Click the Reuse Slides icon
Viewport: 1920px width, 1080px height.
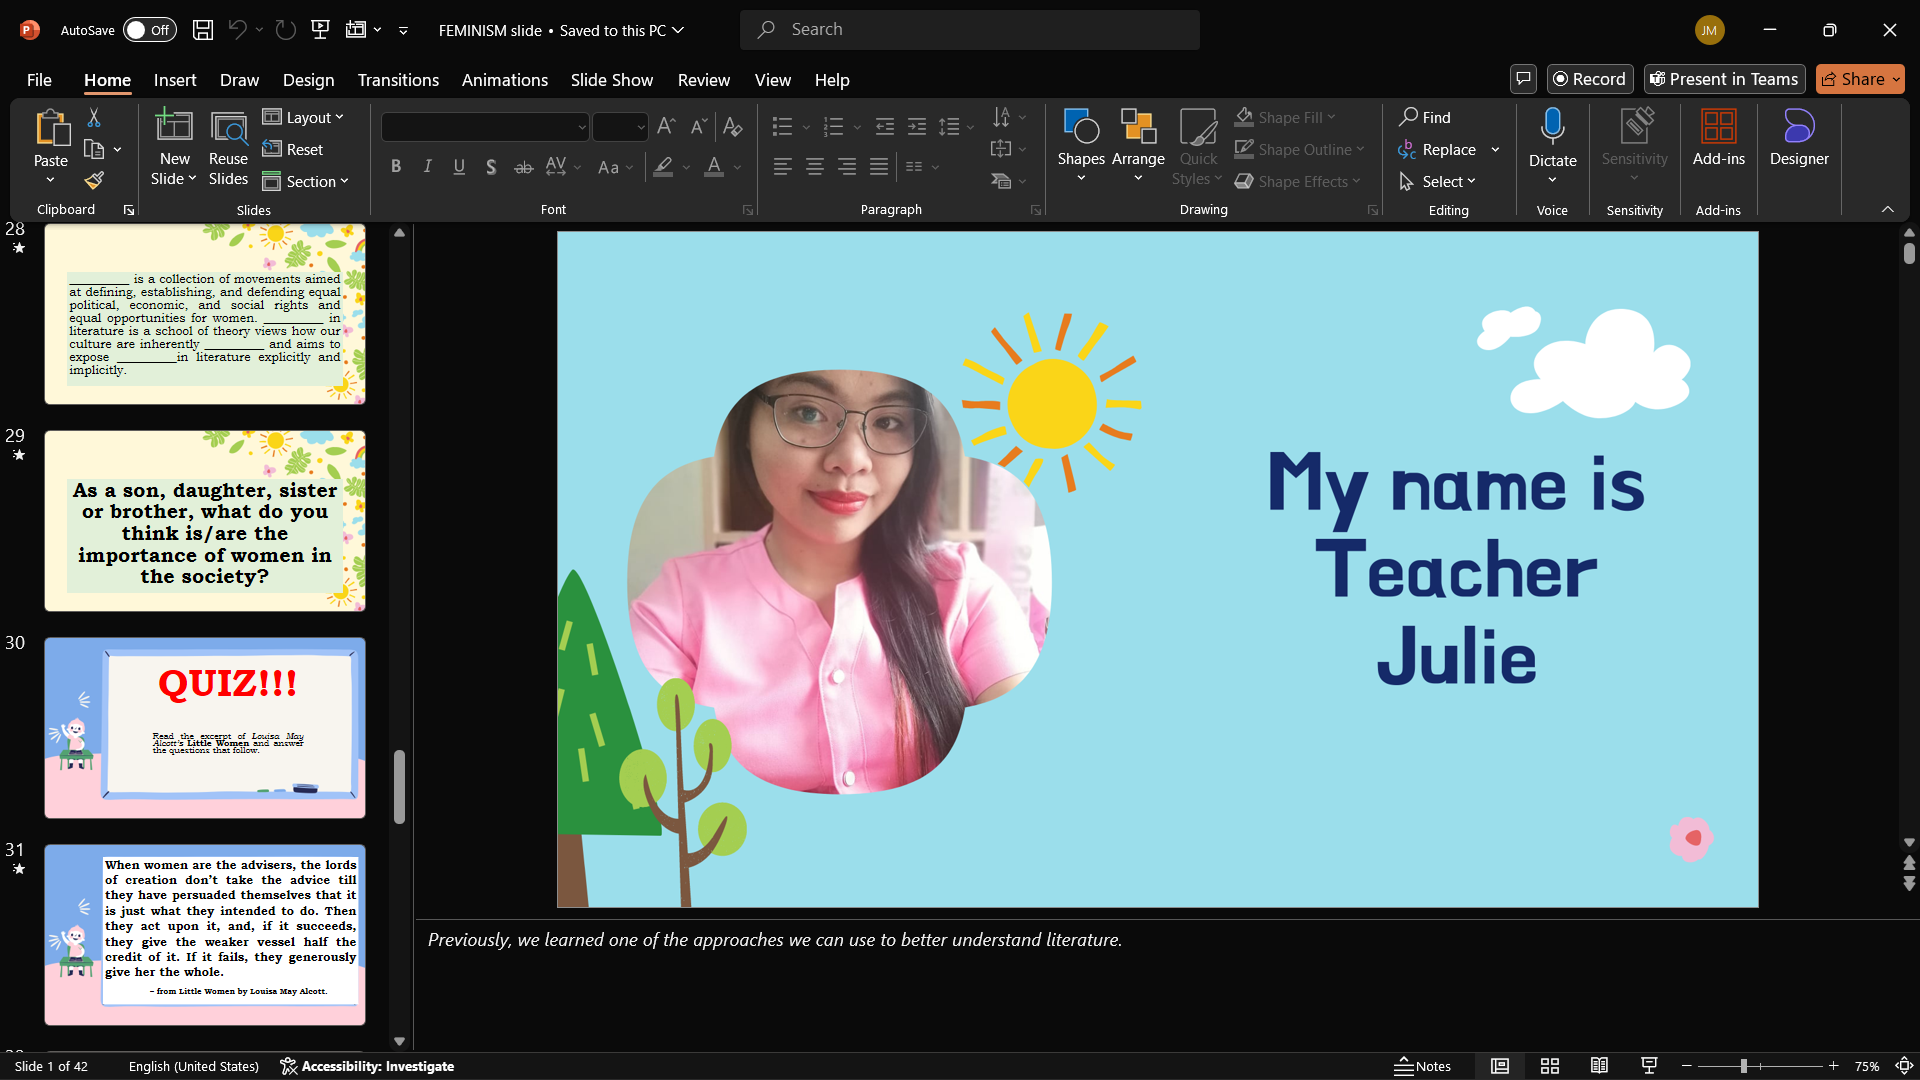coord(228,148)
